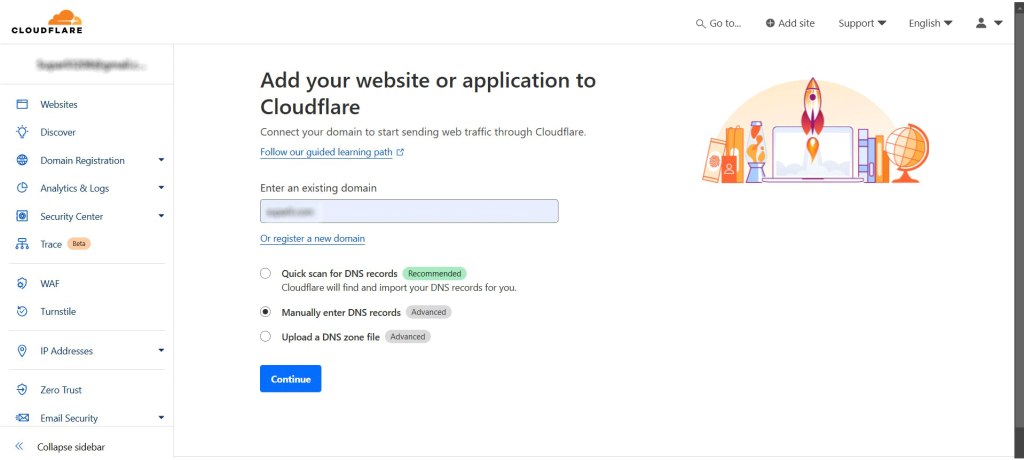The image size is (1024, 460).
Task: Choose Upload a DNS zone file
Action: [265, 337]
